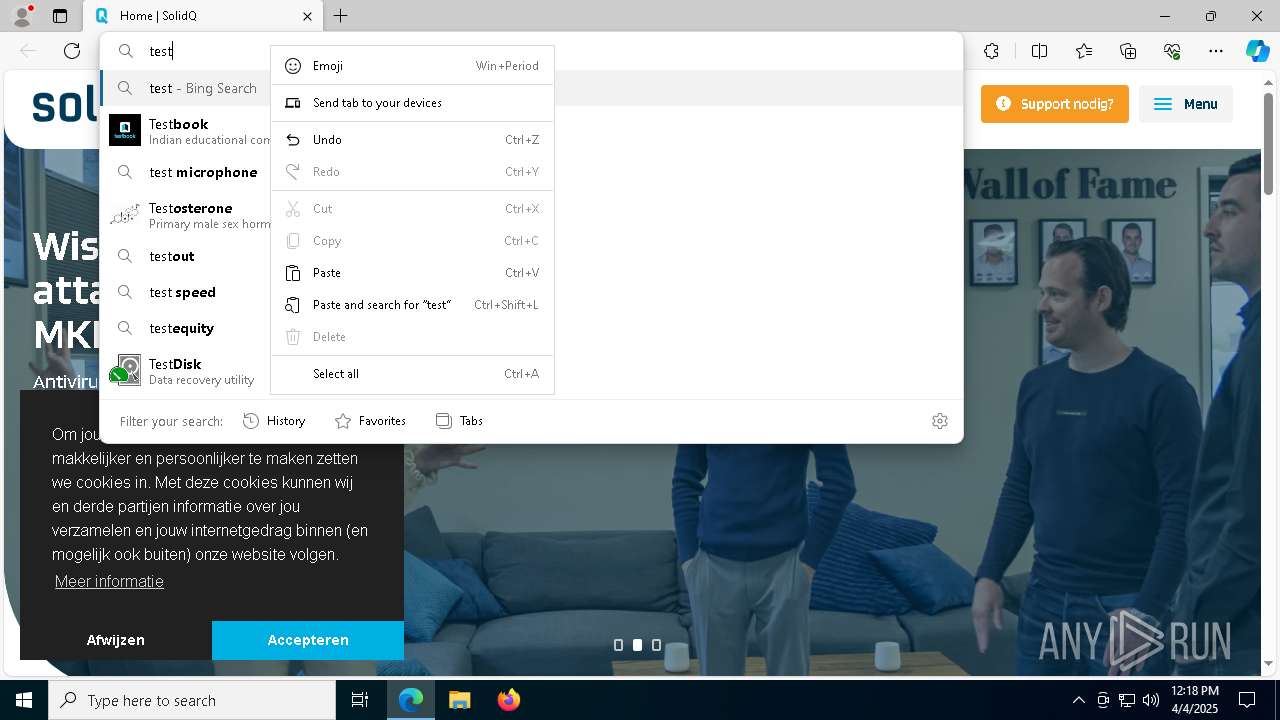
Task: Open search settings gear in dropdown
Action: click(940, 421)
